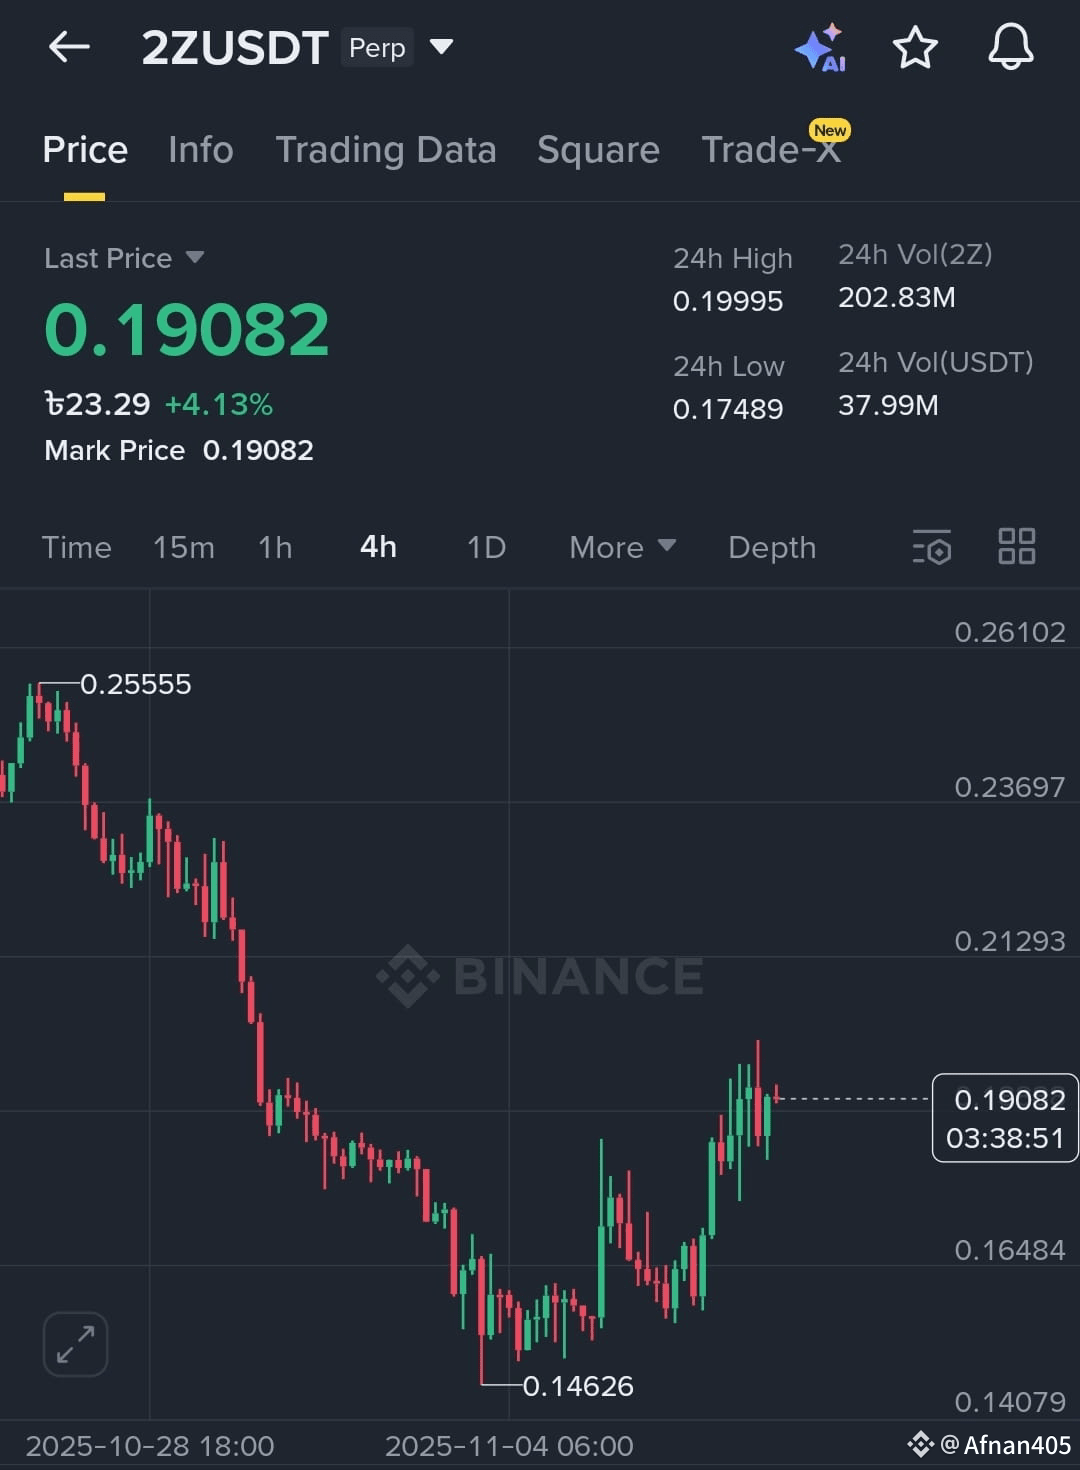Open price alert bell icon

[x=1011, y=47]
